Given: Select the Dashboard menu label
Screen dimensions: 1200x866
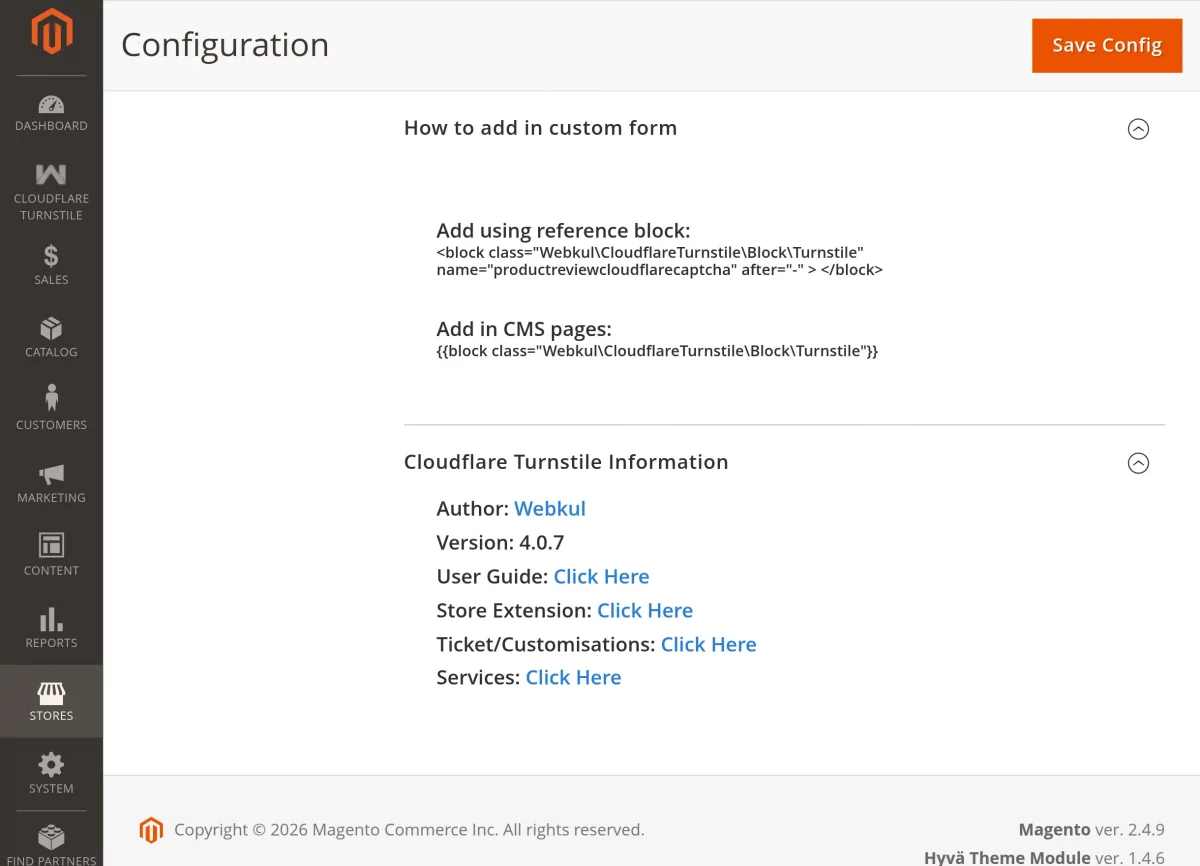Looking at the screenshot, I should click(x=51, y=126).
